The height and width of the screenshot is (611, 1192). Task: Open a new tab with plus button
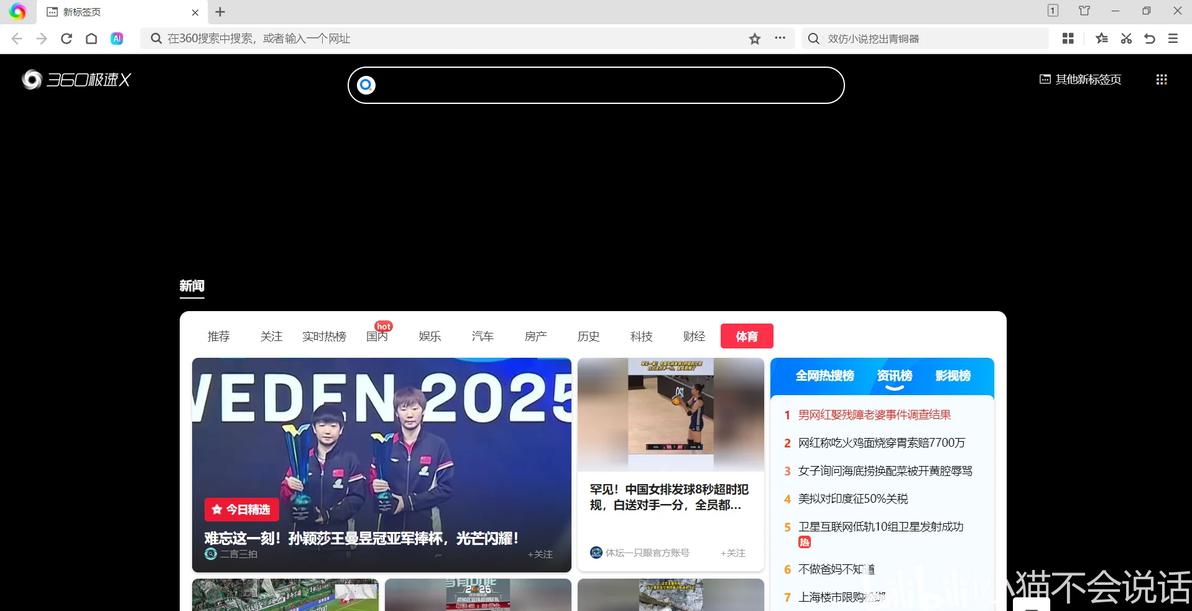[220, 12]
